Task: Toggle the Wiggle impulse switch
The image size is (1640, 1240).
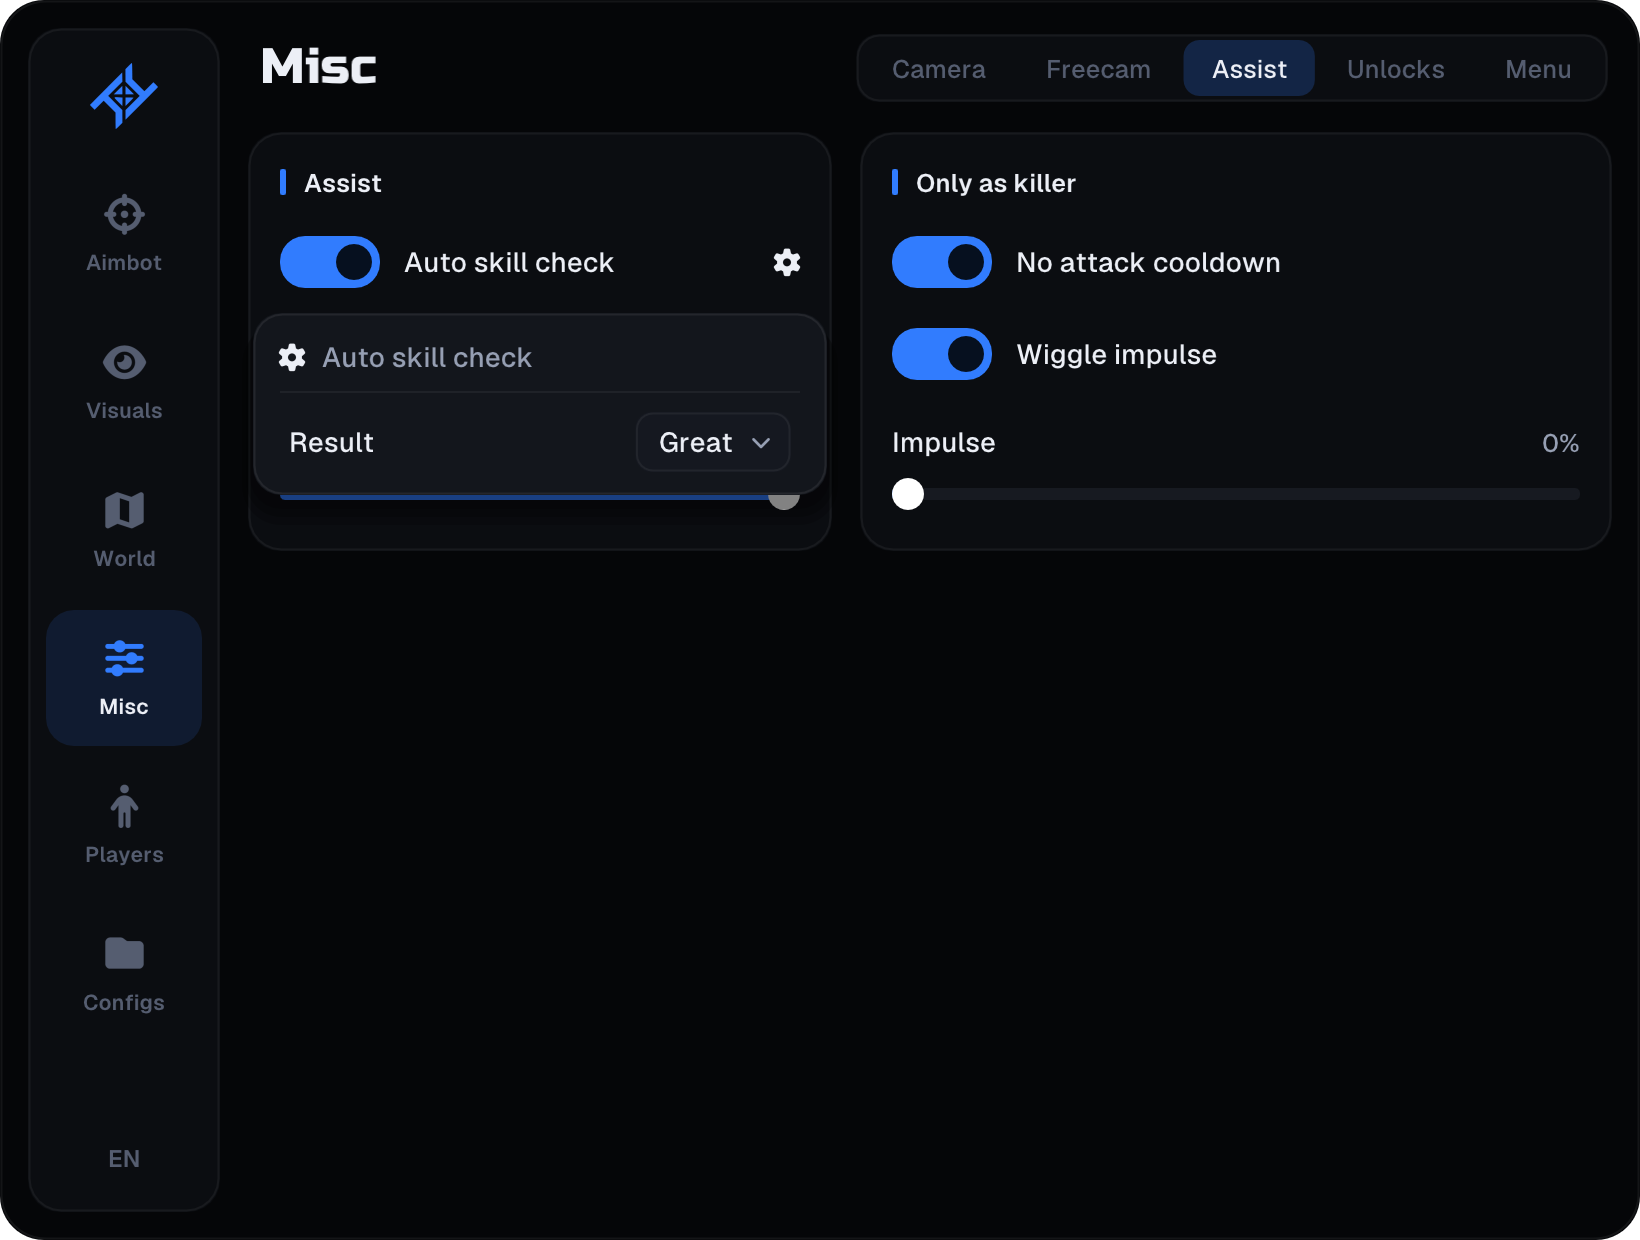Action: click(x=942, y=354)
